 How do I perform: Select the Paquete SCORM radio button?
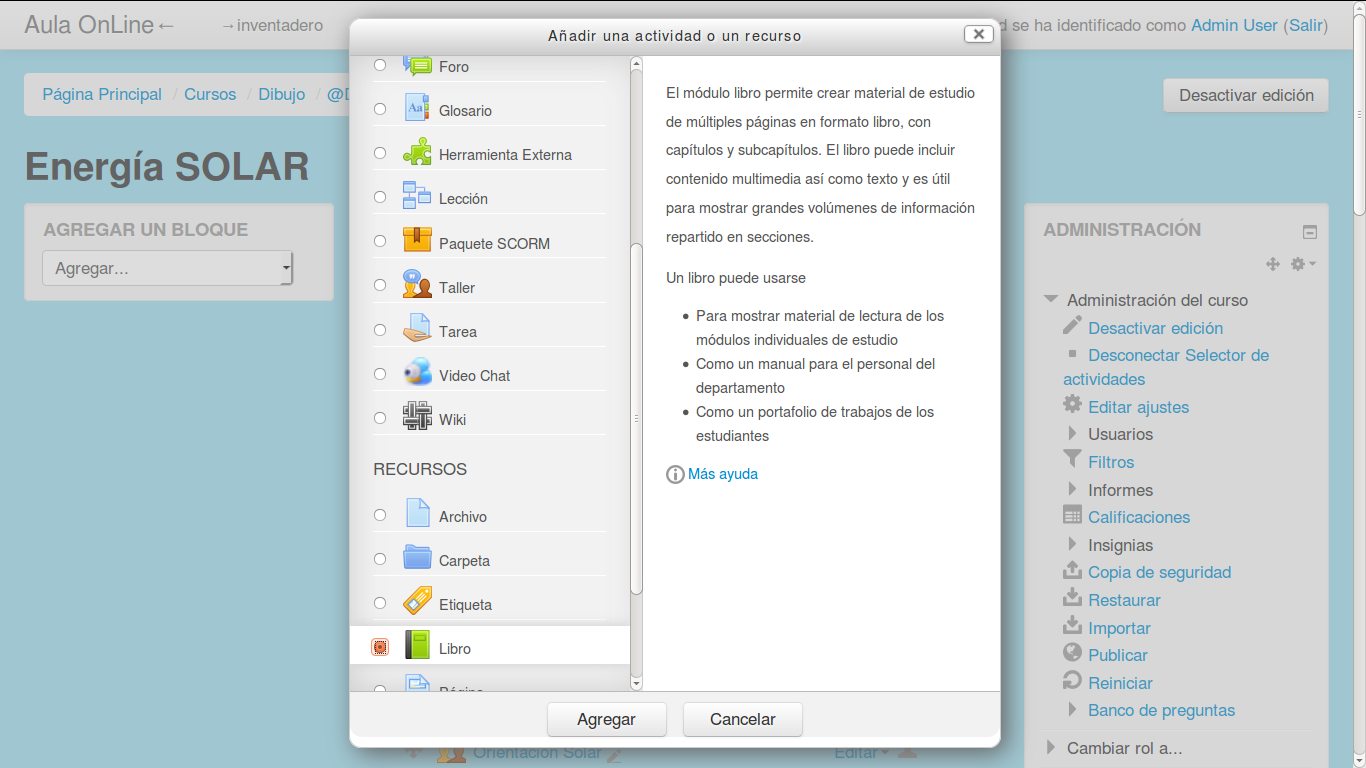pyautogui.click(x=380, y=241)
